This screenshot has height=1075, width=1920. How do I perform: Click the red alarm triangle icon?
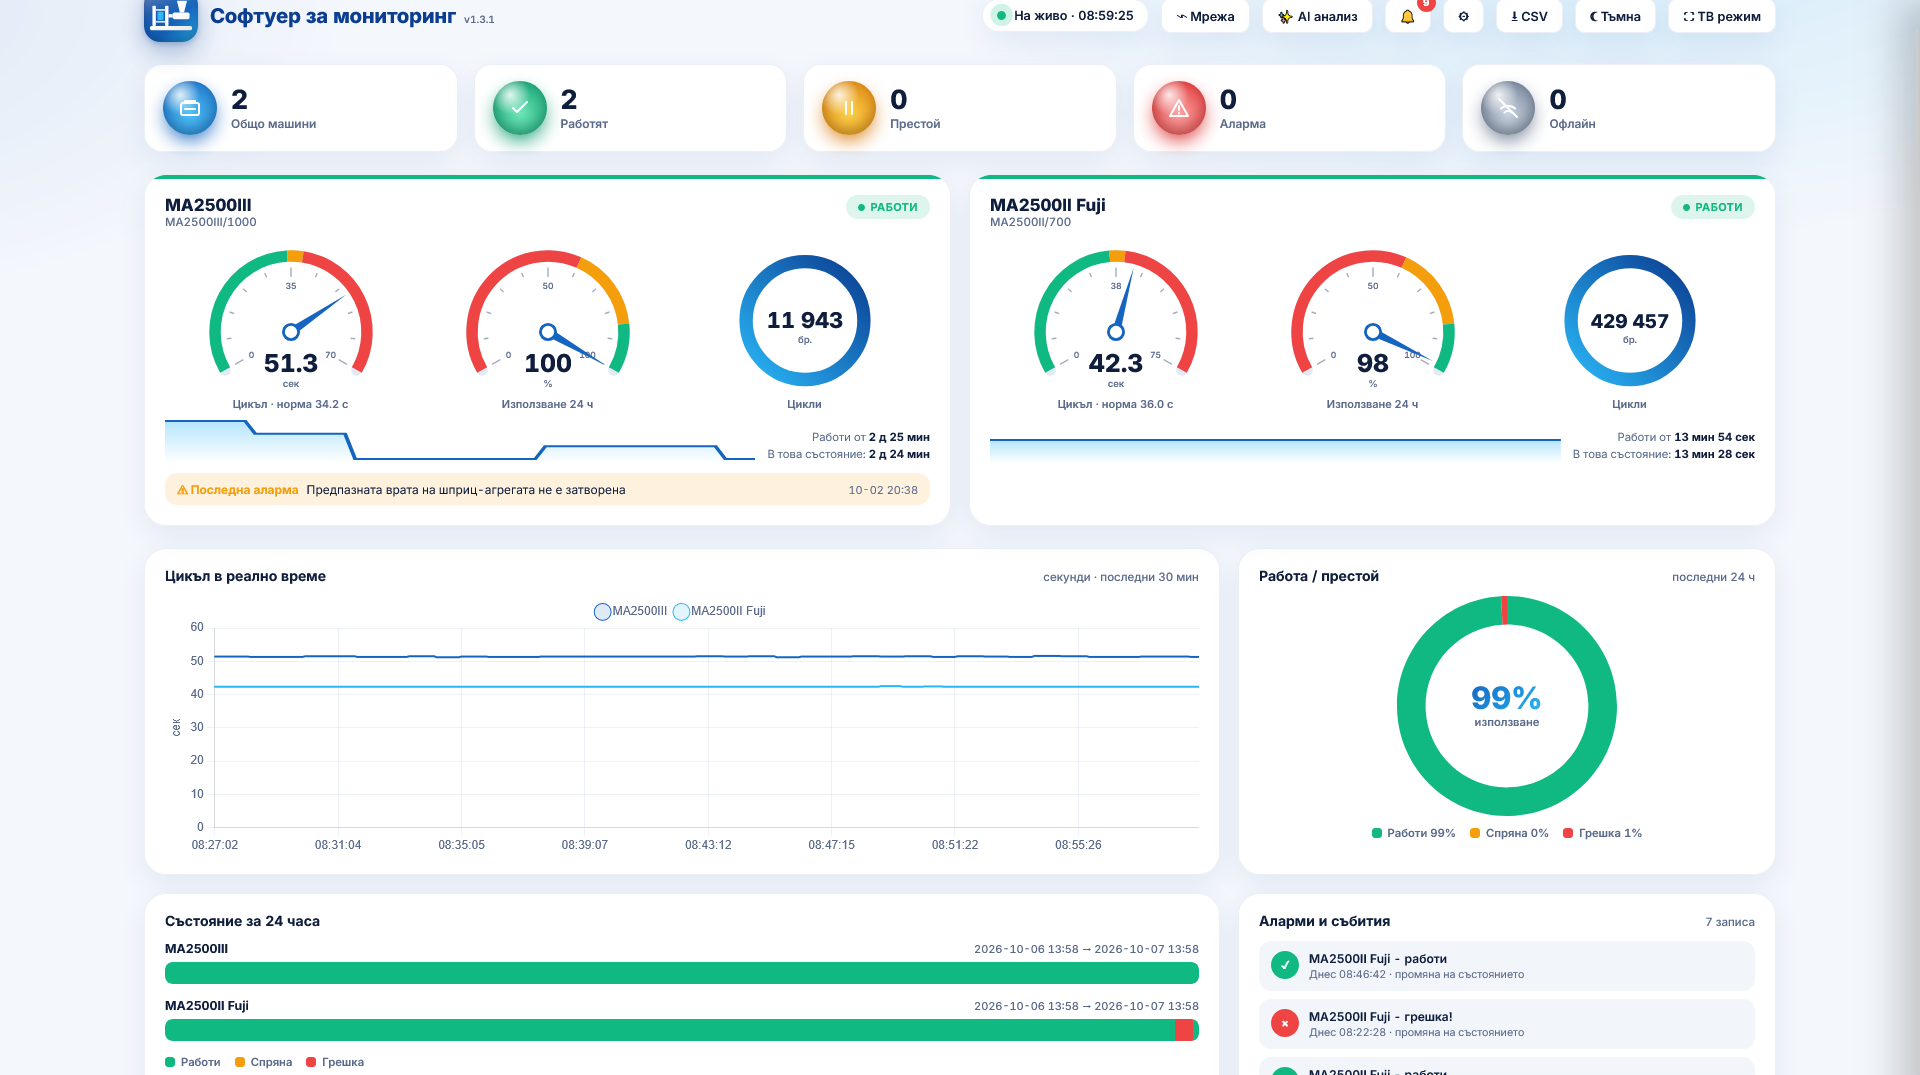1179,108
